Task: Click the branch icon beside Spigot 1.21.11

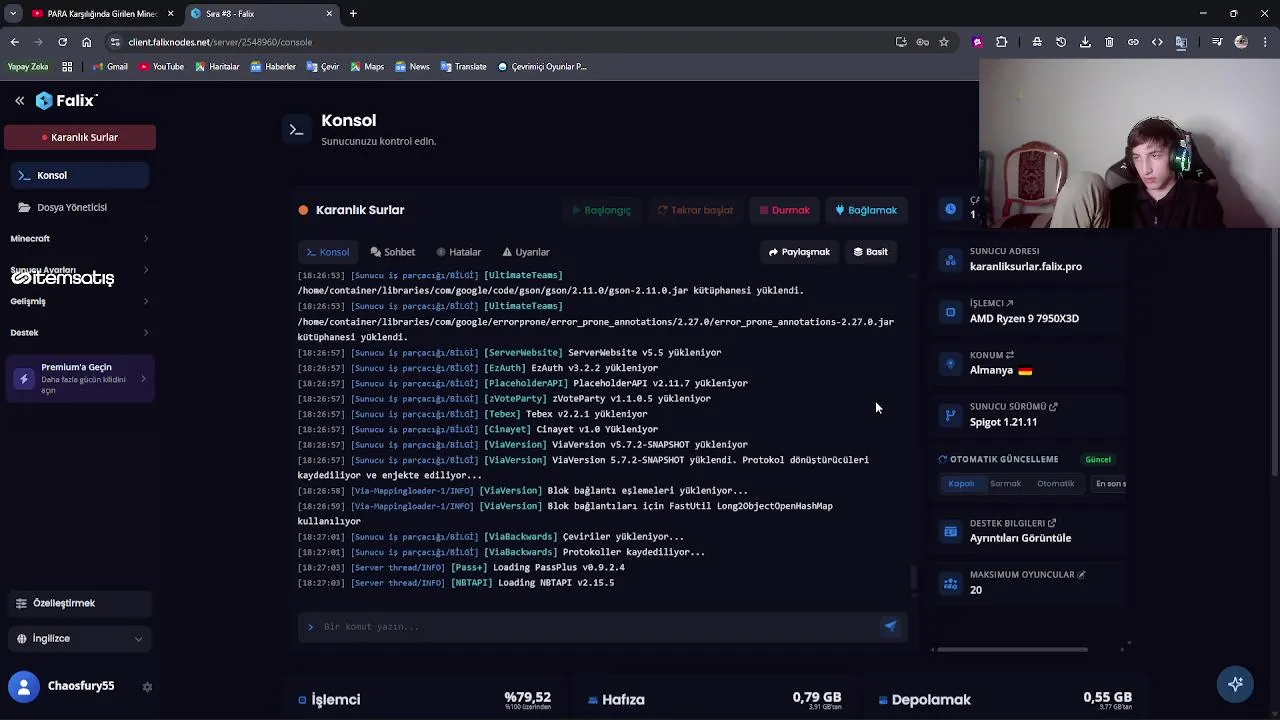Action: [x=950, y=415]
